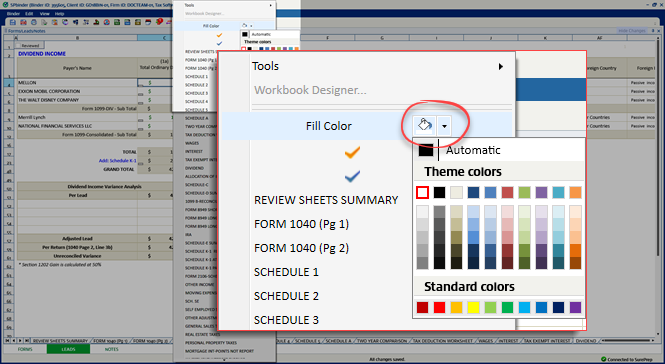The image size is (665, 364).
Task: Choose the gold standard color swatch
Action: point(456,307)
